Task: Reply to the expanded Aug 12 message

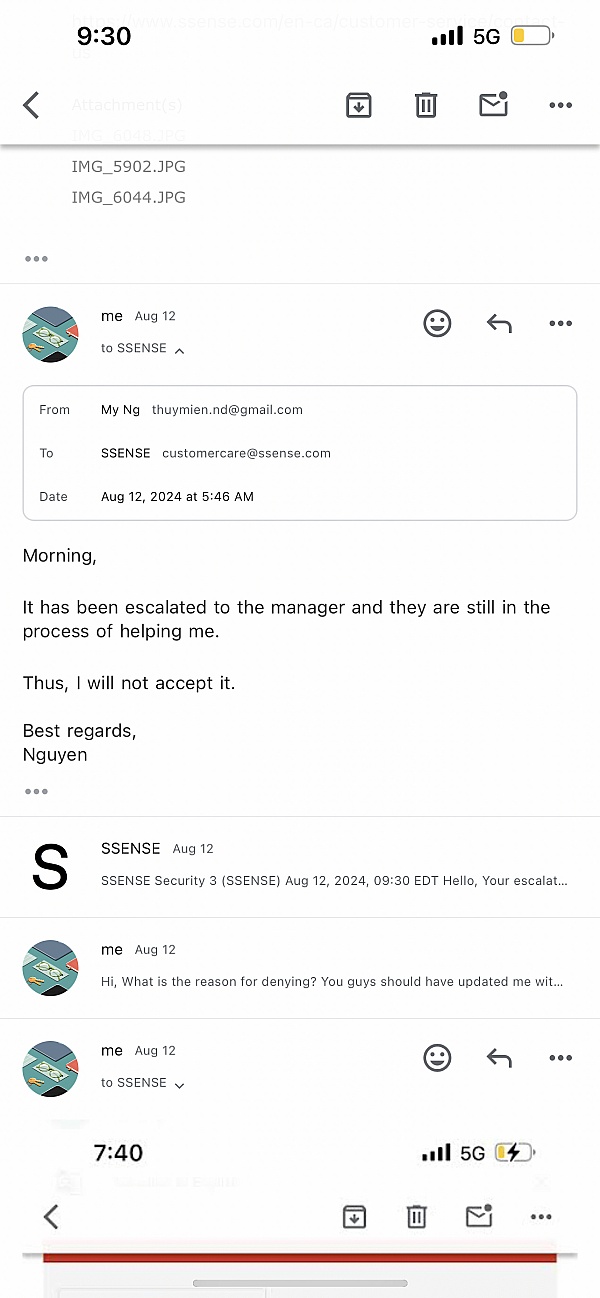Action: pos(499,323)
